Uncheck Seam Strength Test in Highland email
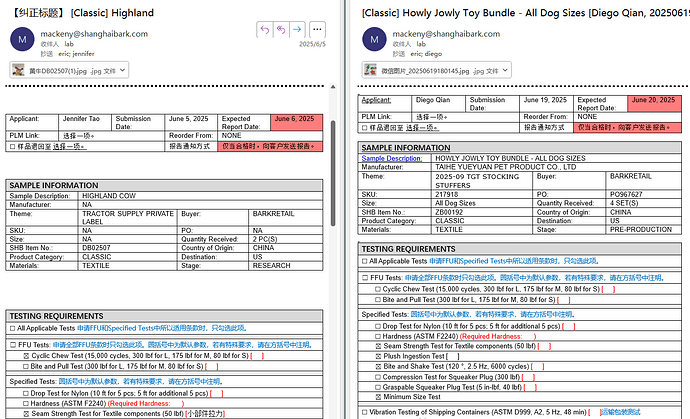 point(26,414)
